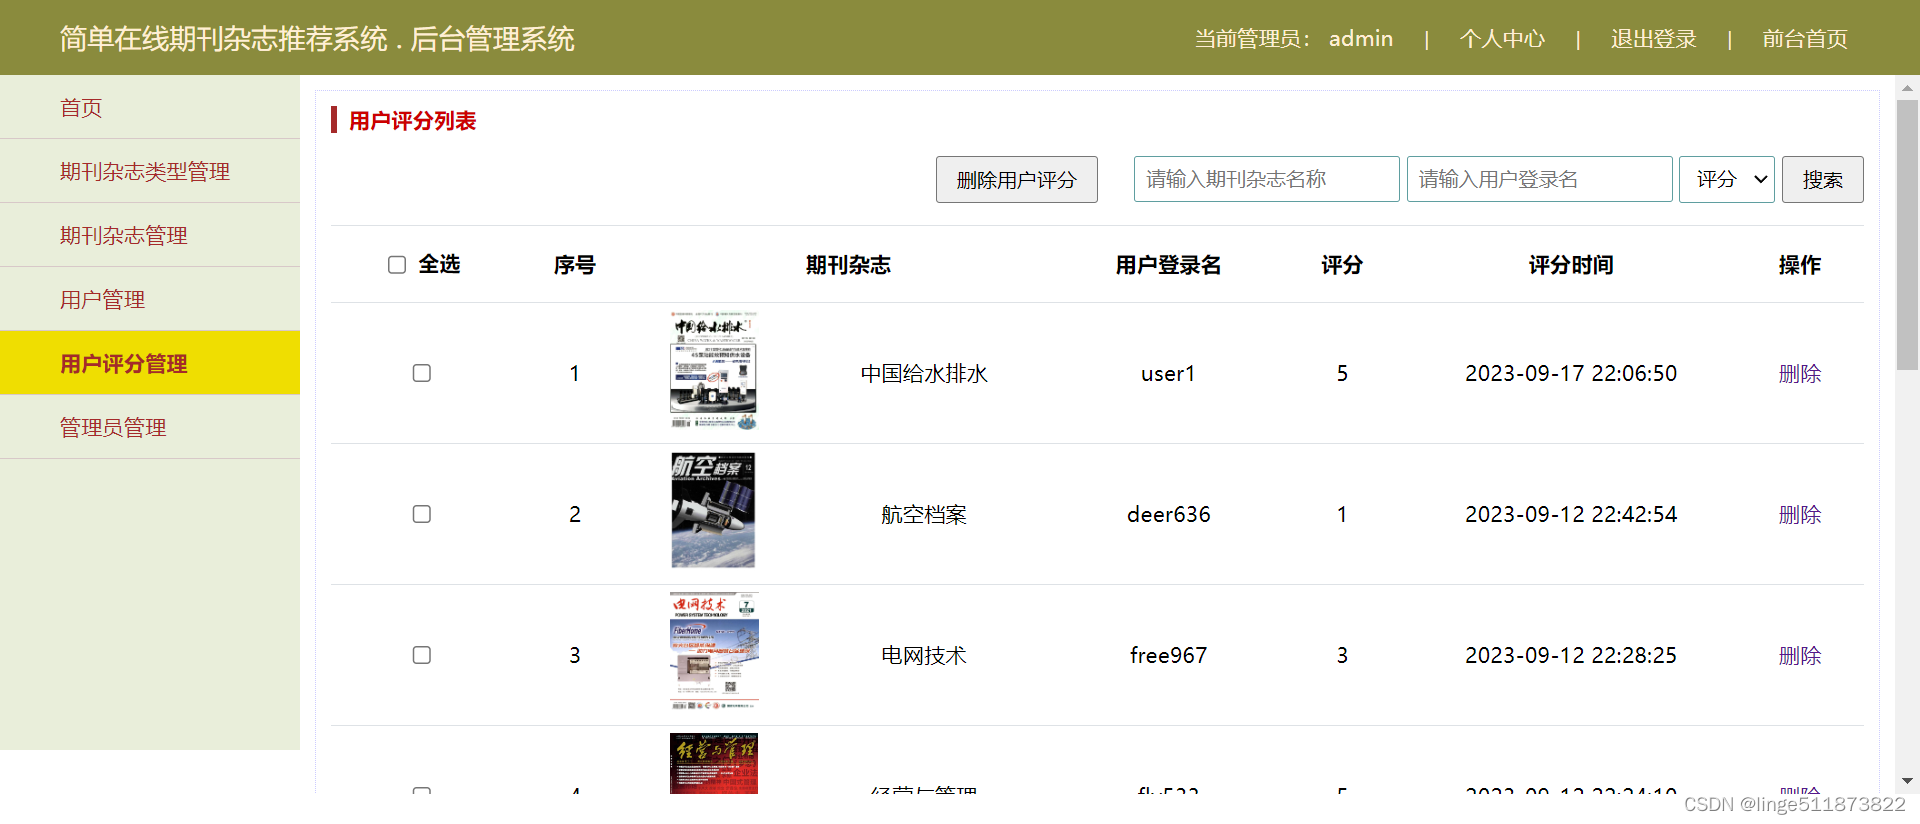Click timestamp 2023-09-17 22:06:50

[x=1571, y=374]
